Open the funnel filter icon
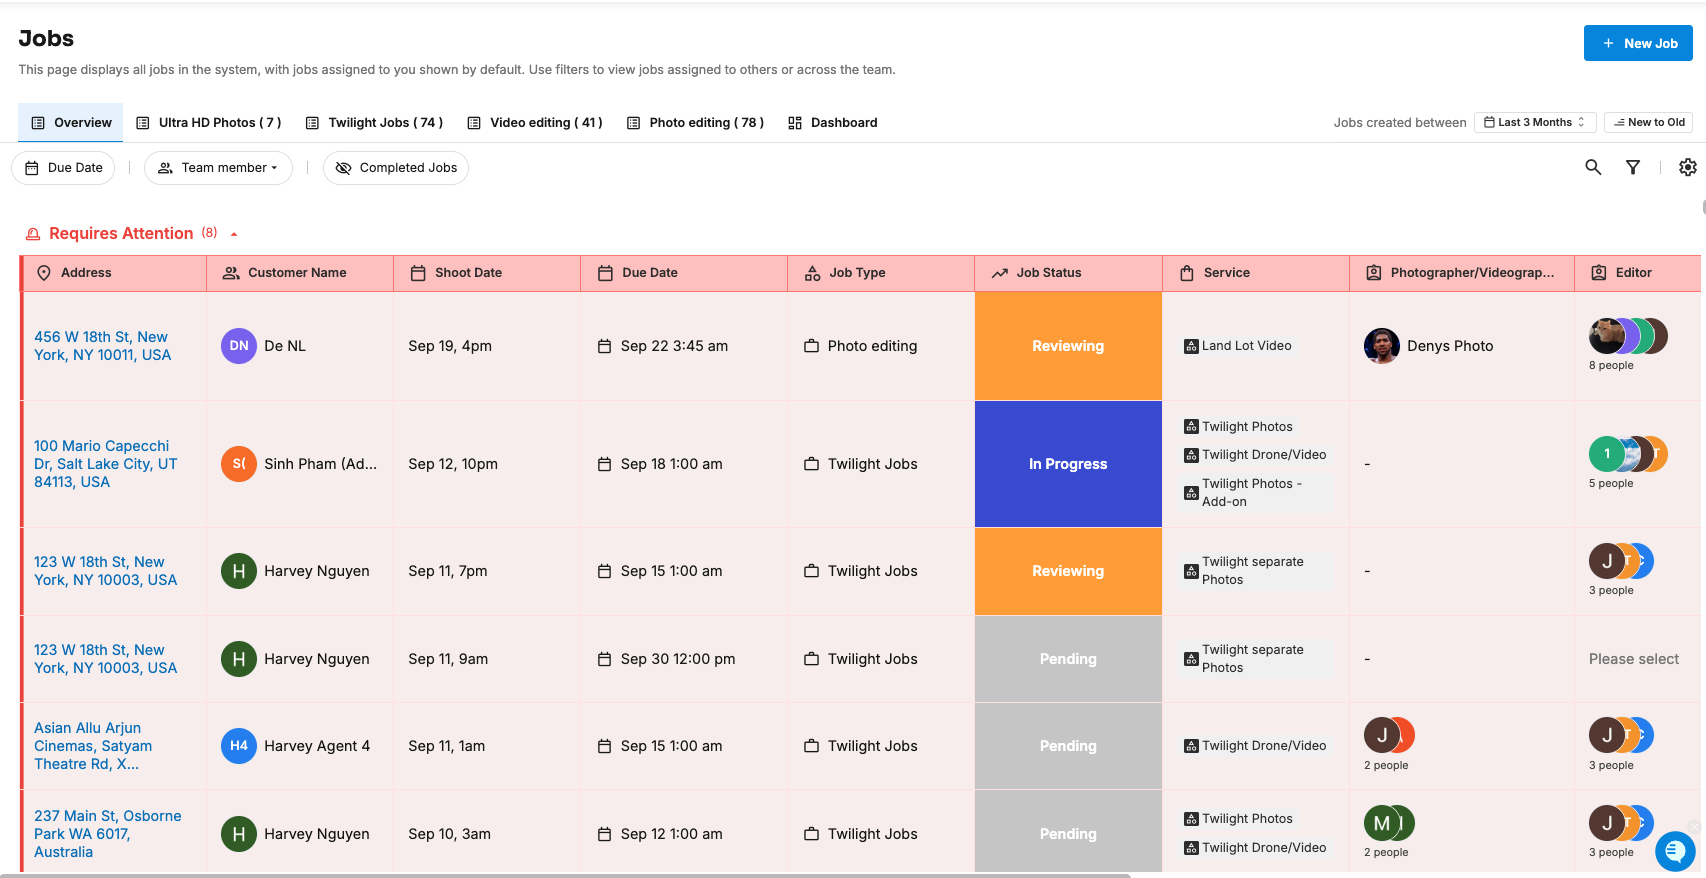 (x=1633, y=167)
